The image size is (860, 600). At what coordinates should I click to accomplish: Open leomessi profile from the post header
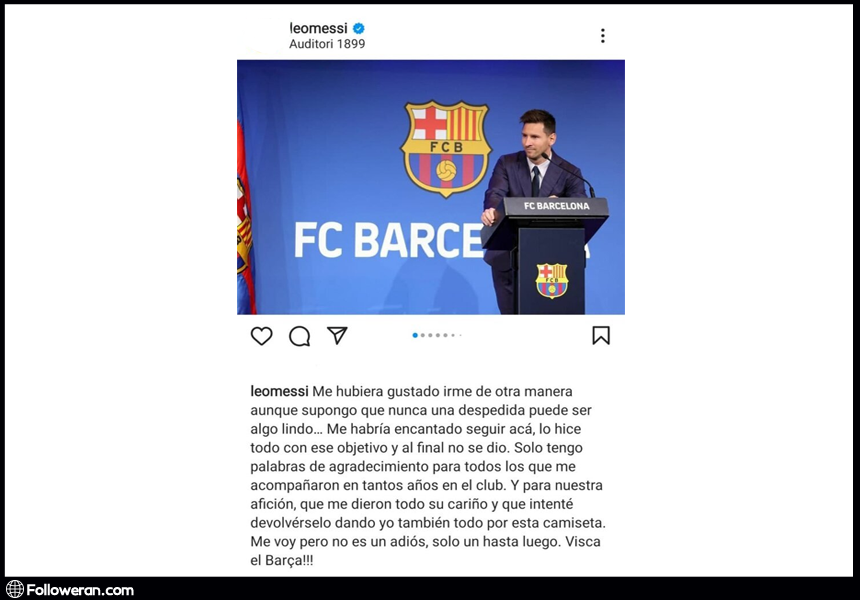coord(318,28)
